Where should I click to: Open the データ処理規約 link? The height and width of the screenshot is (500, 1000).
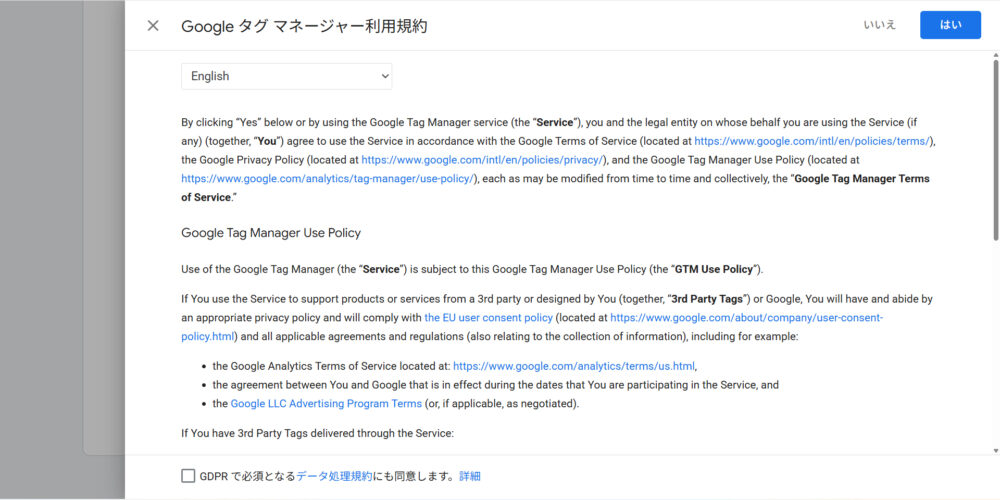(x=334, y=476)
